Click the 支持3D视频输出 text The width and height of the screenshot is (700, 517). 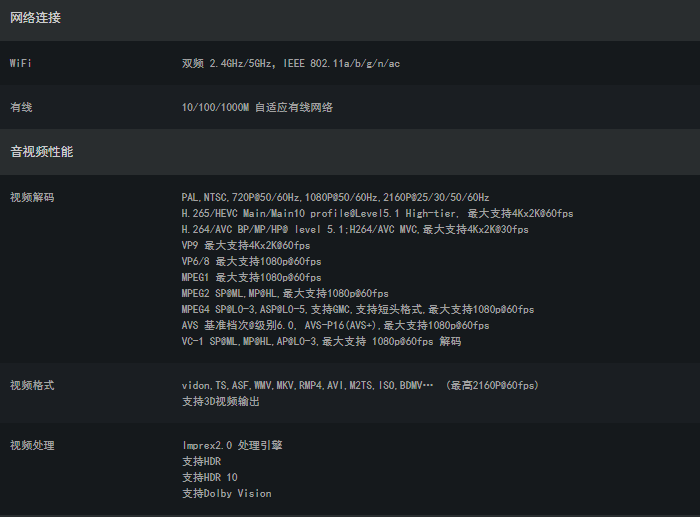(220, 401)
